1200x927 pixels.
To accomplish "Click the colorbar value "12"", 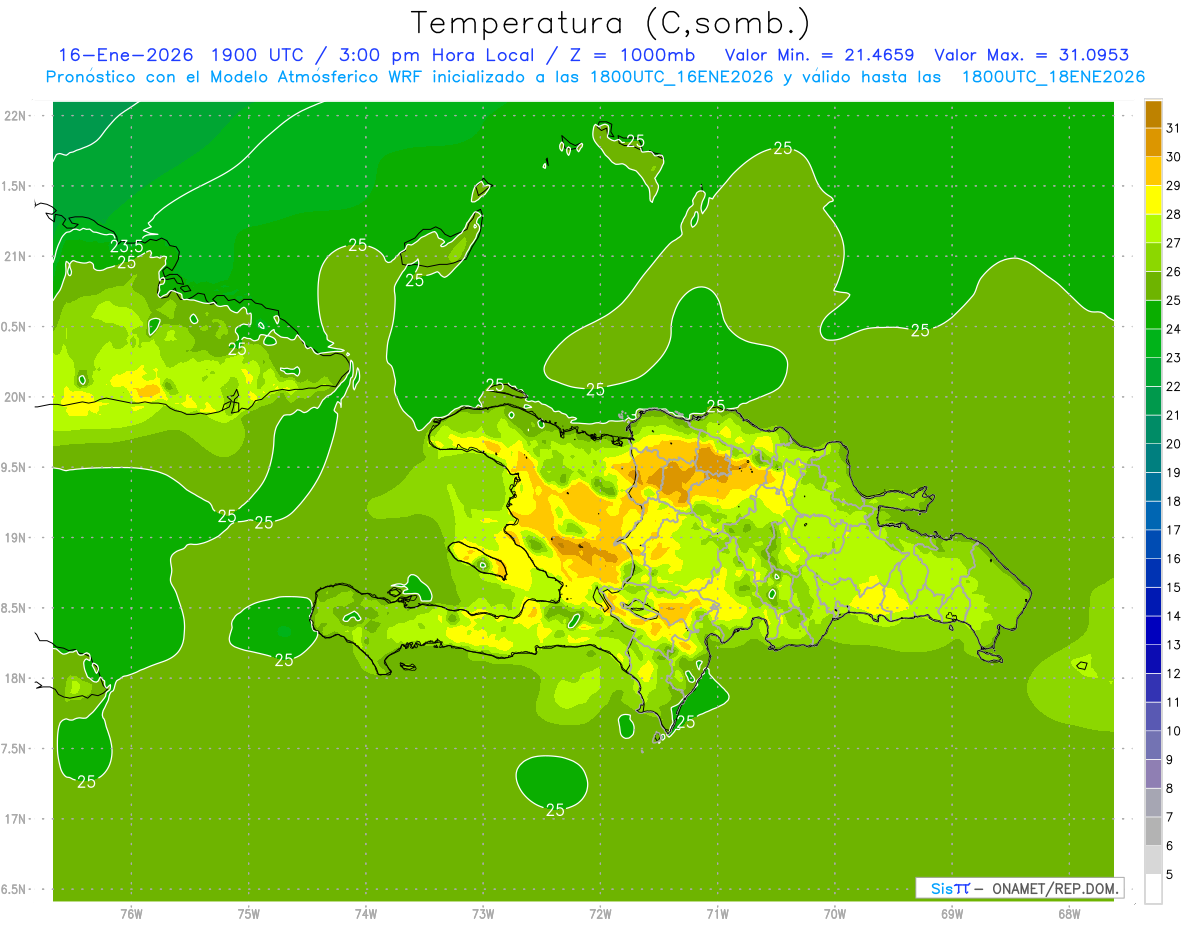I will (x=1174, y=674).
